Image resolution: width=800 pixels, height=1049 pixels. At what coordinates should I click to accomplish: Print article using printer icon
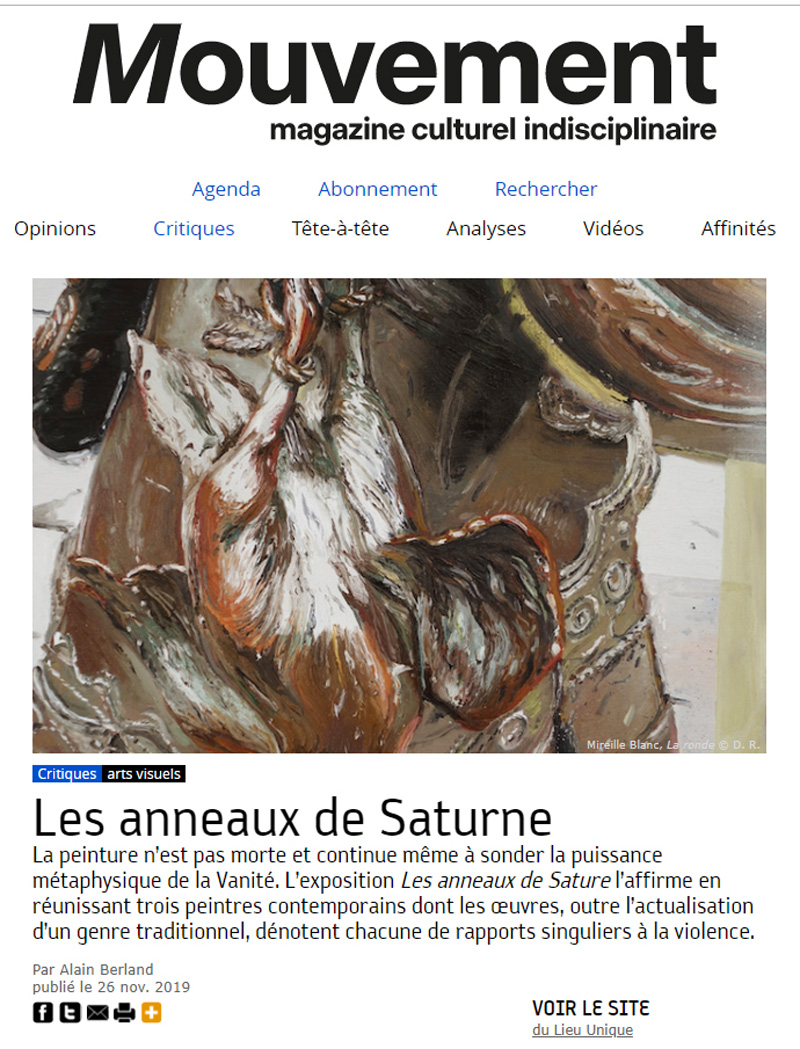click(124, 1013)
